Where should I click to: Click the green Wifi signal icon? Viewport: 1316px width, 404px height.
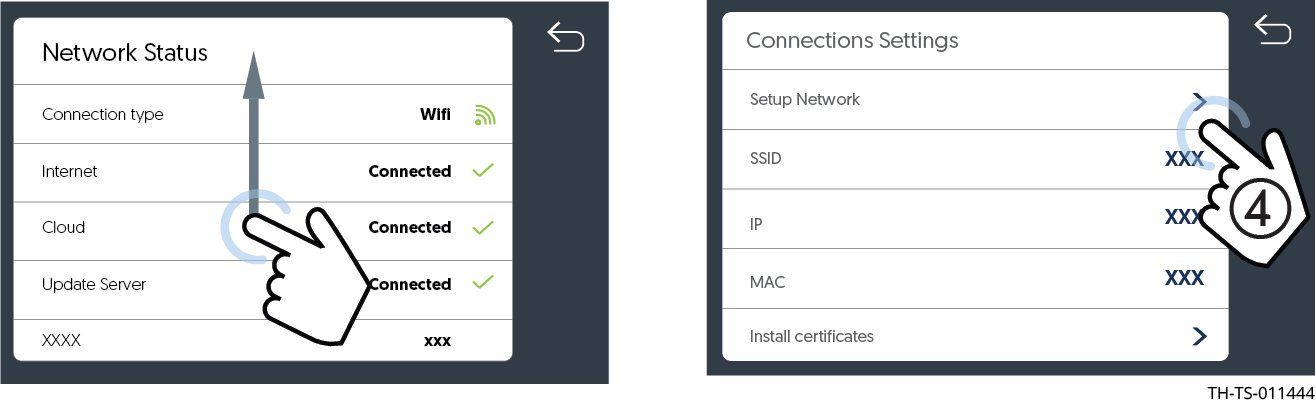click(x=486, y=115)
